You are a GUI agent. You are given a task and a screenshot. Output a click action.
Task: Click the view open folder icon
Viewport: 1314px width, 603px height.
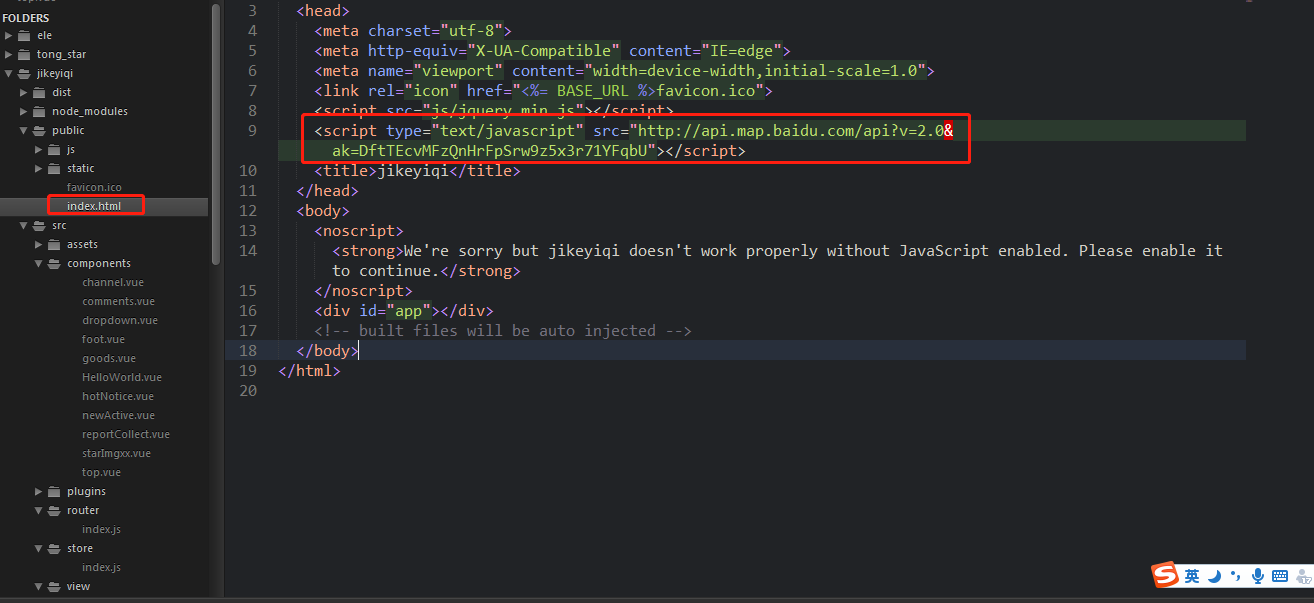(54, 586)
